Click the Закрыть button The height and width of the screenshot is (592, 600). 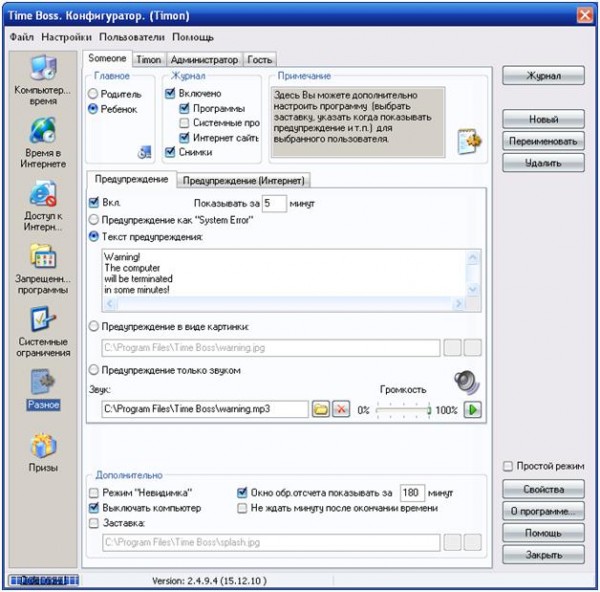(543, 555)
